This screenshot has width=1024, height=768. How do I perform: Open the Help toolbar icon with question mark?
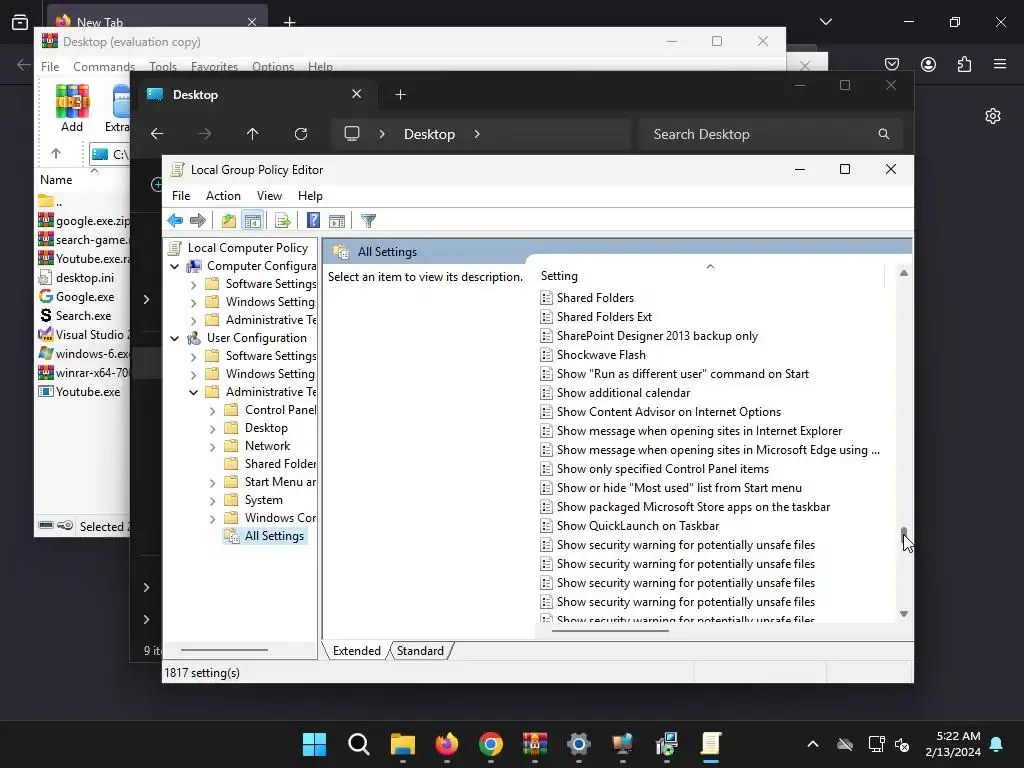(313, 221)
